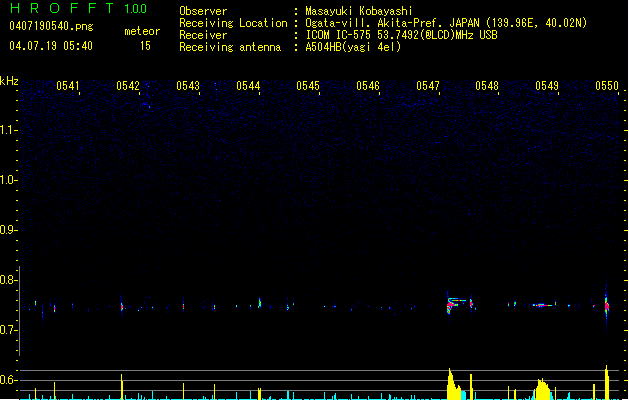Viewport: 629px width, 400px height.
Task: Click the 'meteor' label
Action: (142, 31)
